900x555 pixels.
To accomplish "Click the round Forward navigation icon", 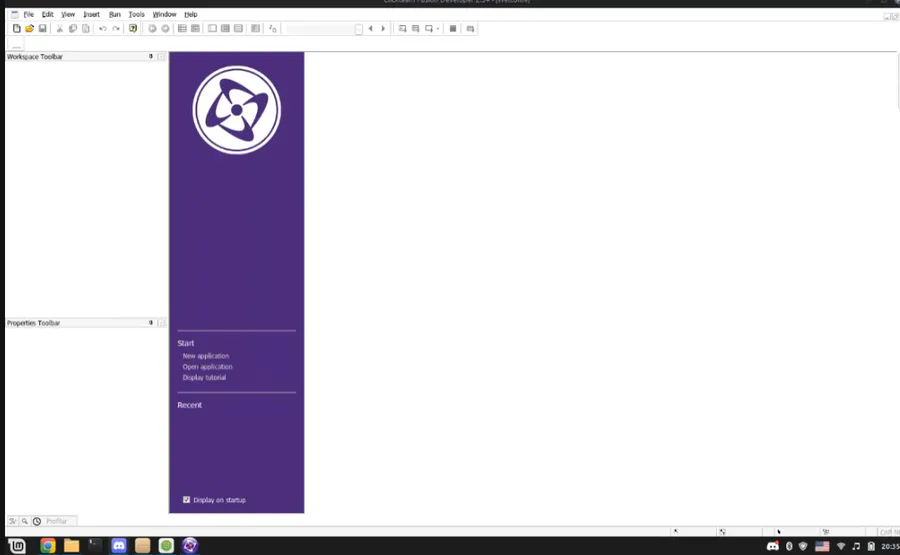I will click(165, 28).
